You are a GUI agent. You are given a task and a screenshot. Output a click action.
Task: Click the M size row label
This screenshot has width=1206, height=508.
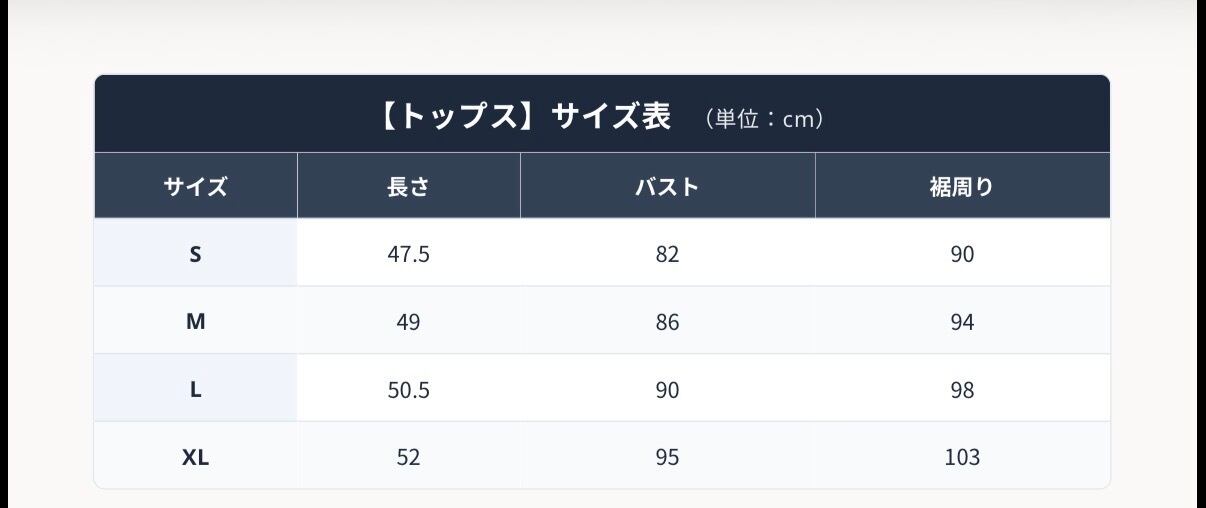click(196, 322)
